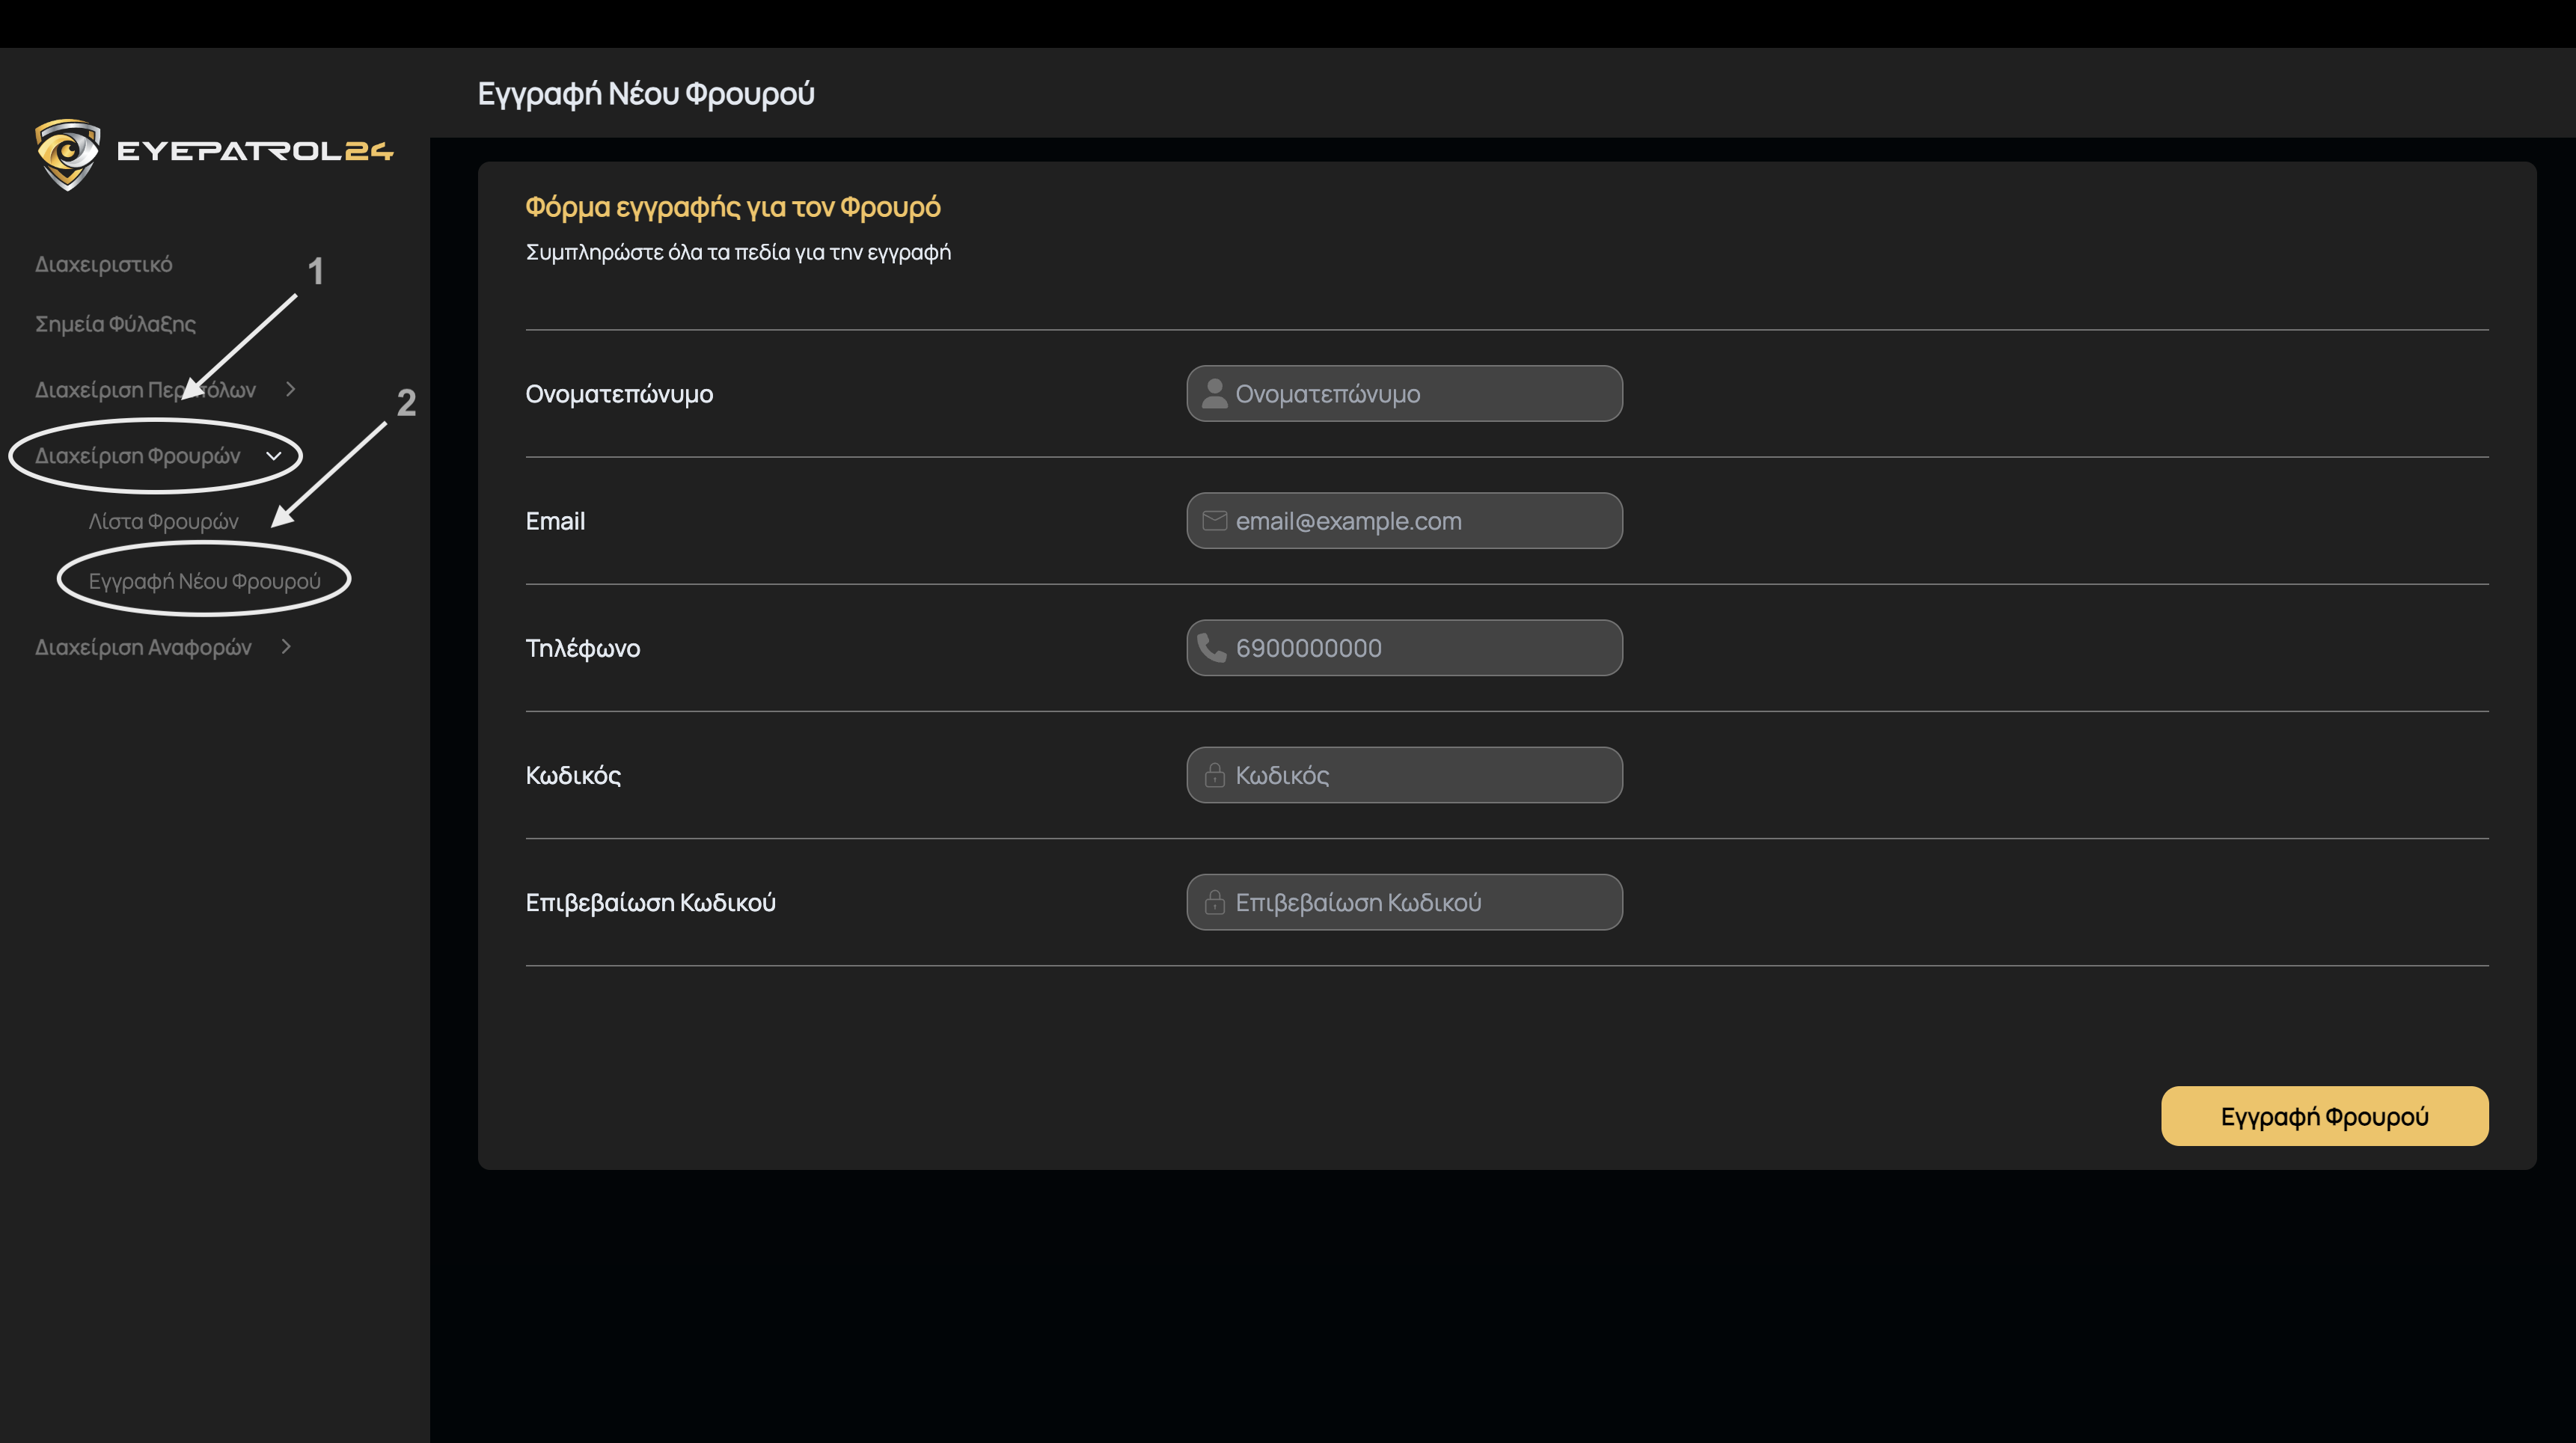This screenshot has width=2576, height=1443.
Task: Click the envelope icon in the Email field
Action: coord(1214,521)
